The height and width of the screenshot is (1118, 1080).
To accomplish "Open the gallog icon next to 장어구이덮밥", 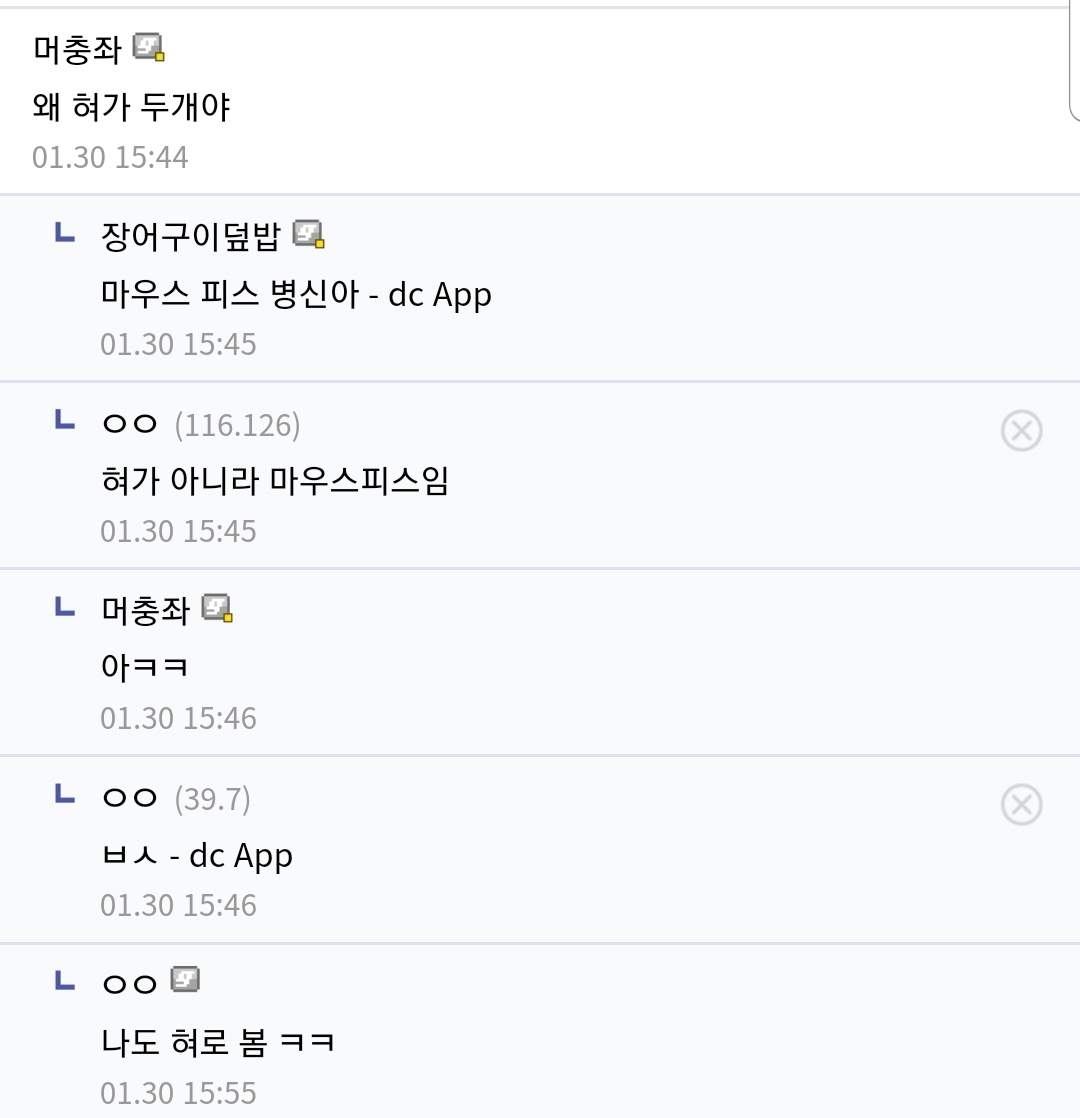I will (x=309, y=235).
